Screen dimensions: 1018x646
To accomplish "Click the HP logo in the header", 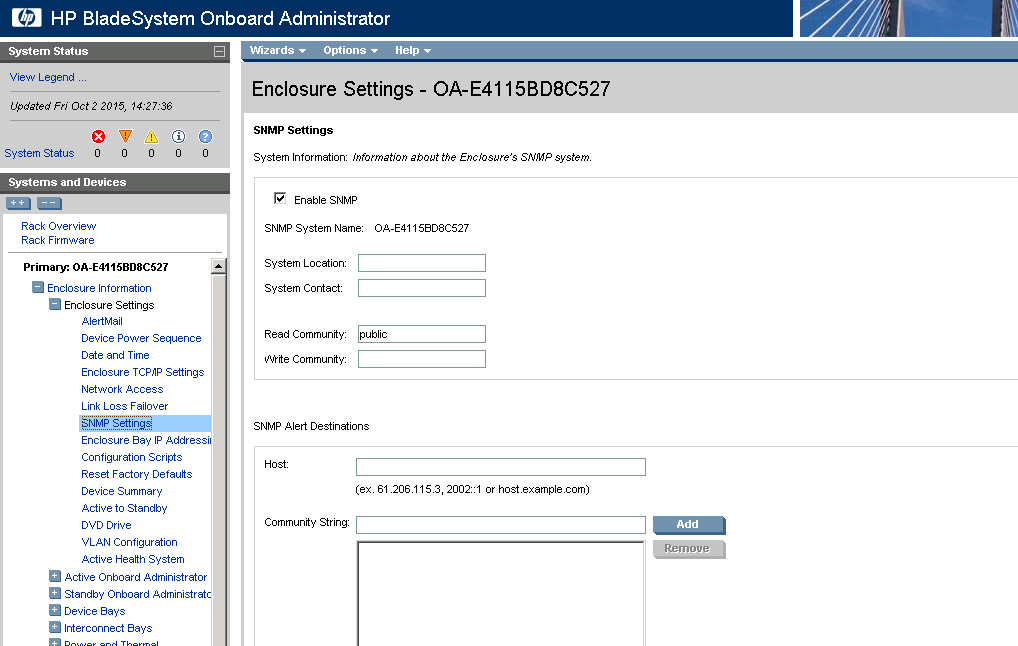I will click(x=27, y=18).
